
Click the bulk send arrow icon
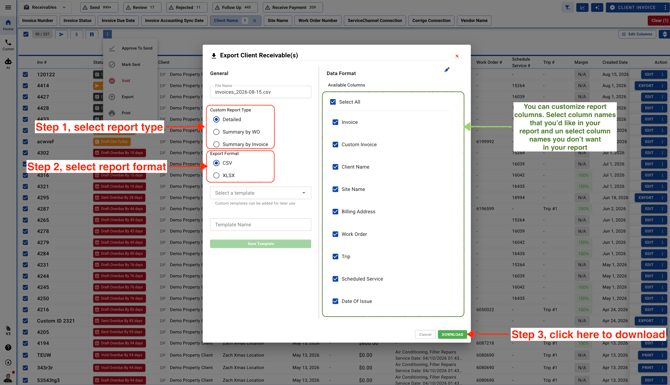[x=61, y=34]
